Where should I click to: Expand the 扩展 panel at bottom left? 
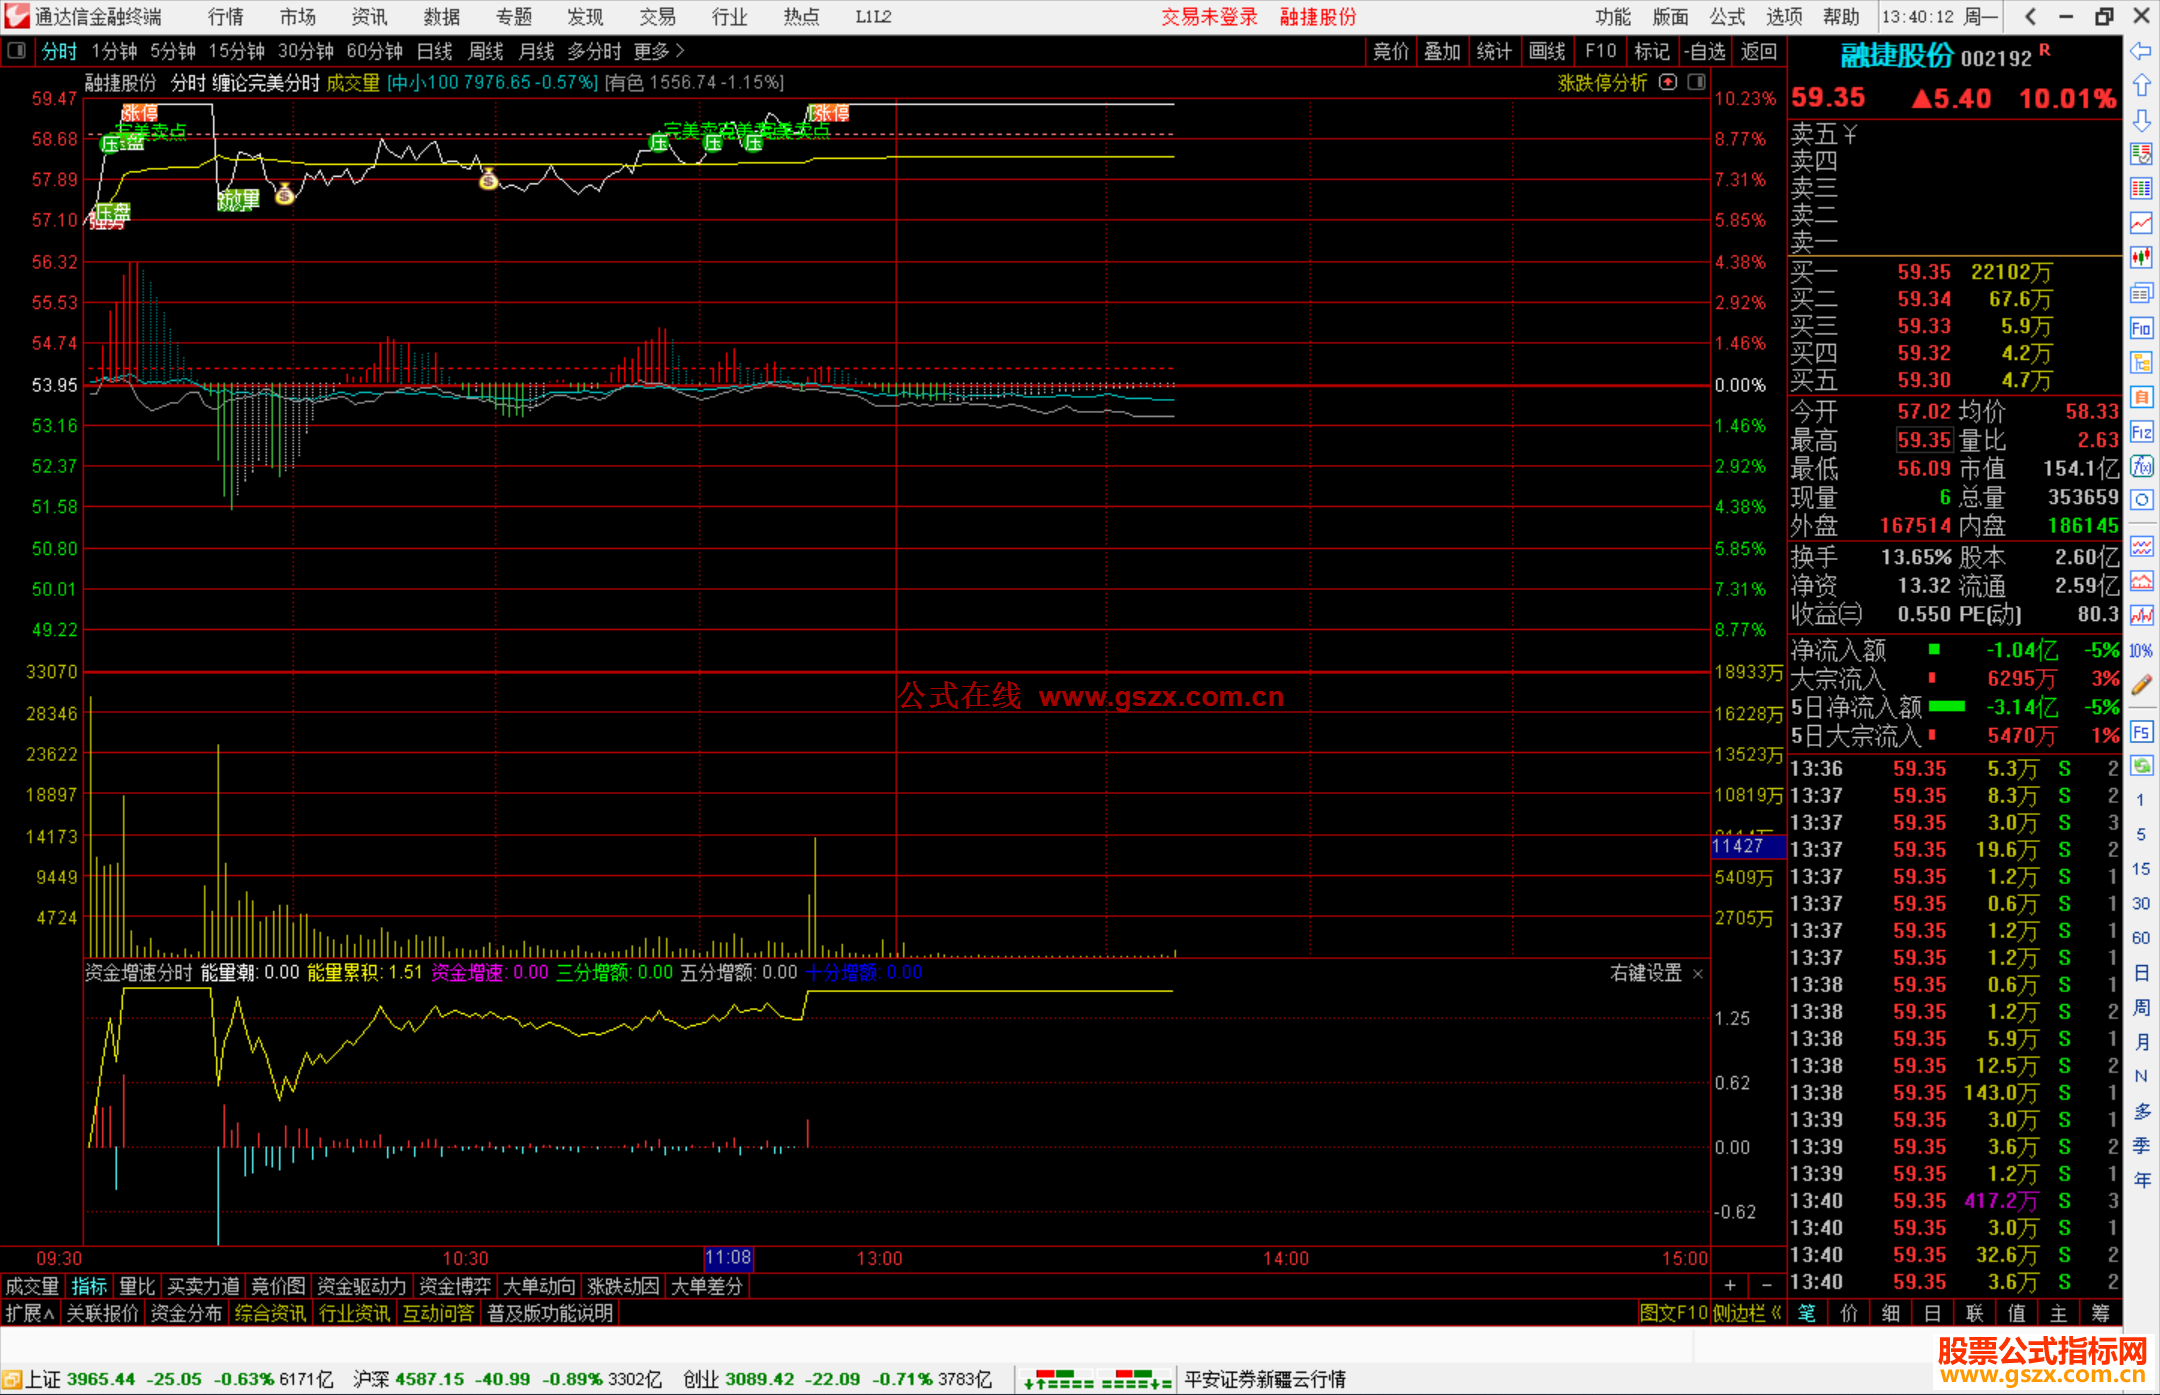(29, 1313)
